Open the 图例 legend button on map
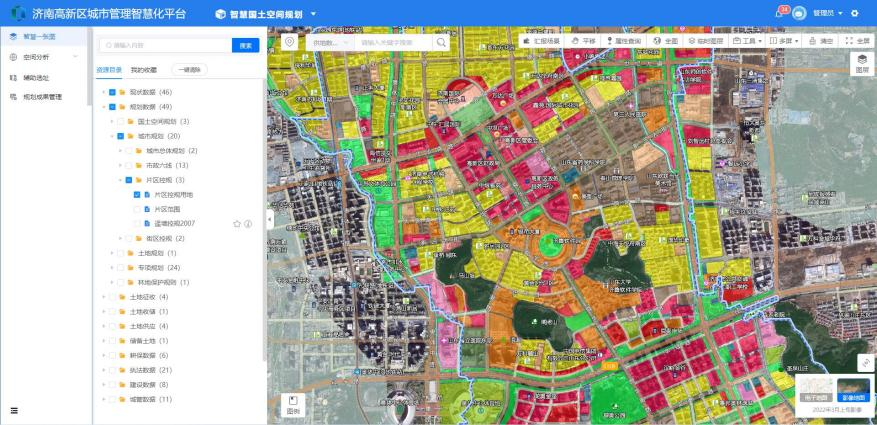Screen dimensions: 877x425 point(293,405)
